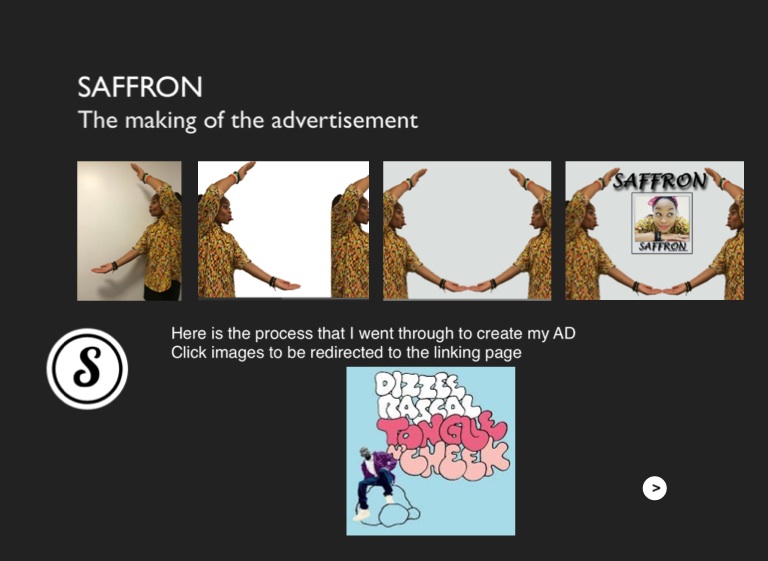This screenshot has width=768, height=561.
Task: Click the 'Here is the process' text line
Action: (x=373, y=333)
